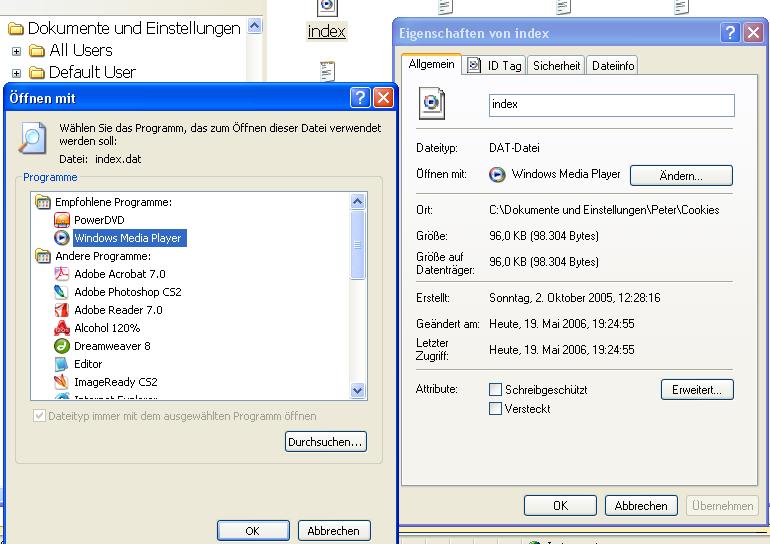Open the Dateiinfo tab
This screenshot has width=770, height=544.
coord(612,65)
